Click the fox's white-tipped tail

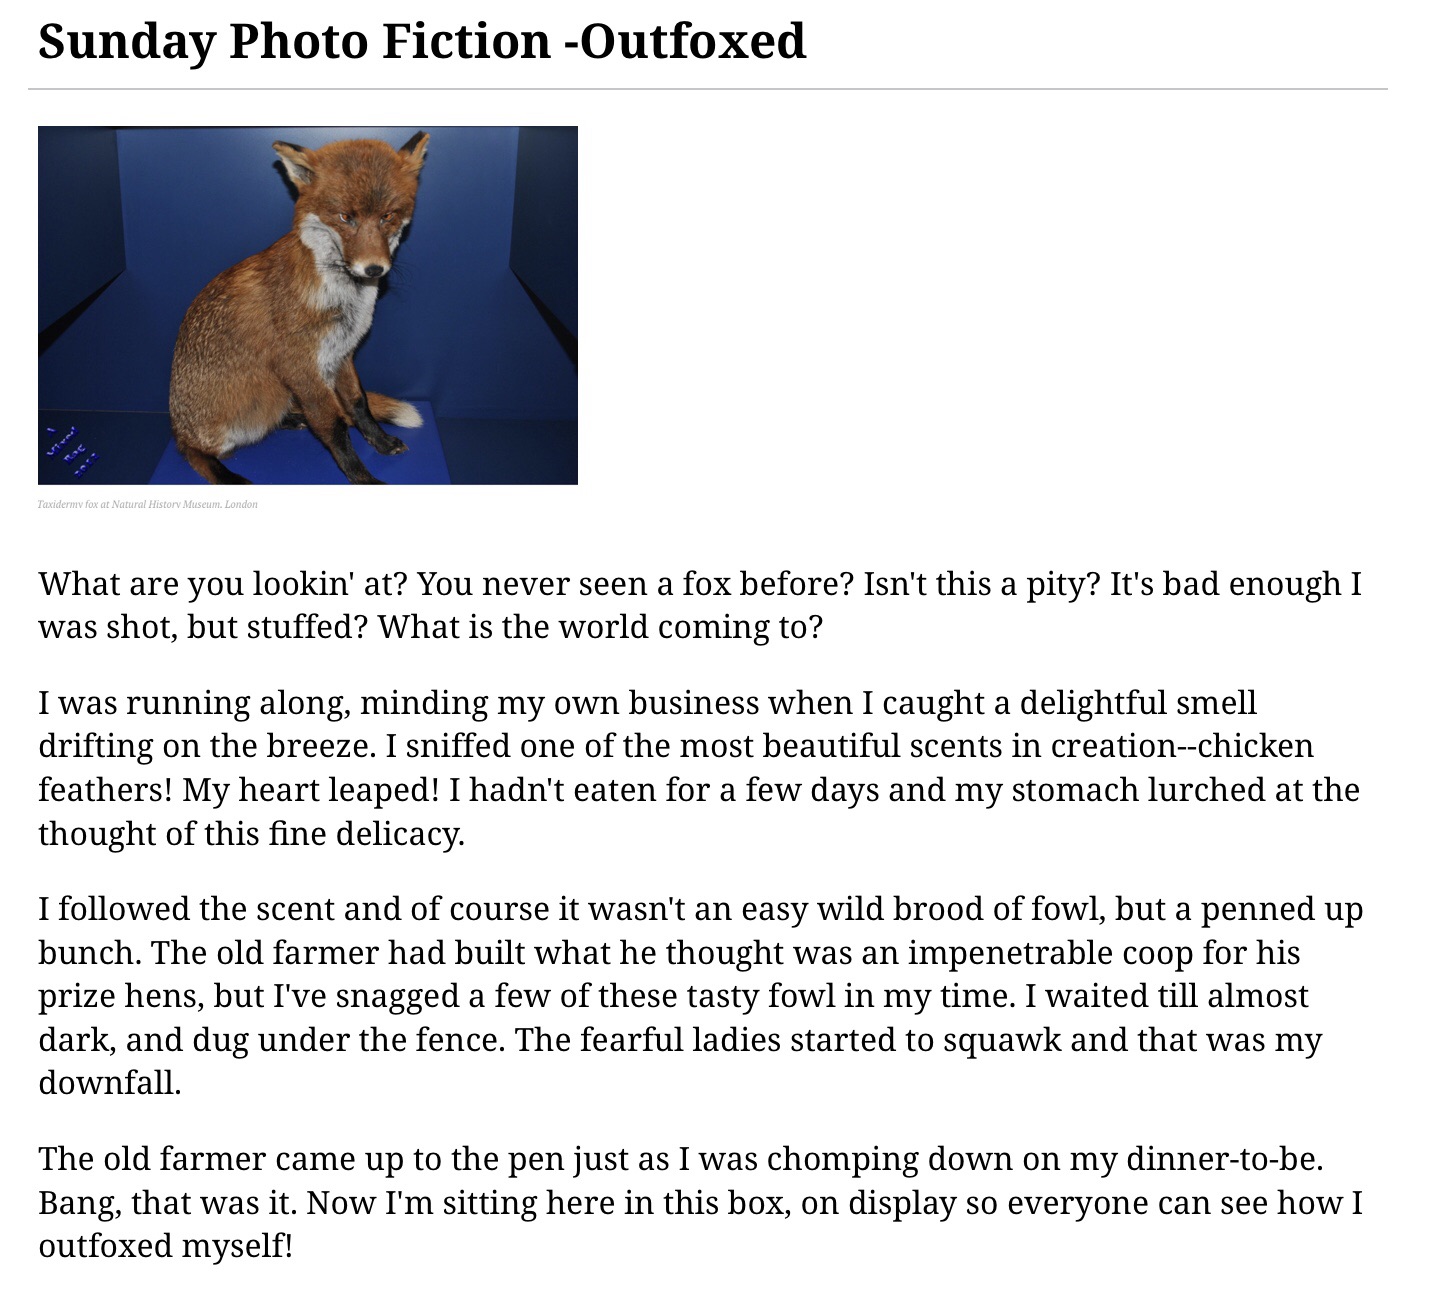[x=402, y=413]
